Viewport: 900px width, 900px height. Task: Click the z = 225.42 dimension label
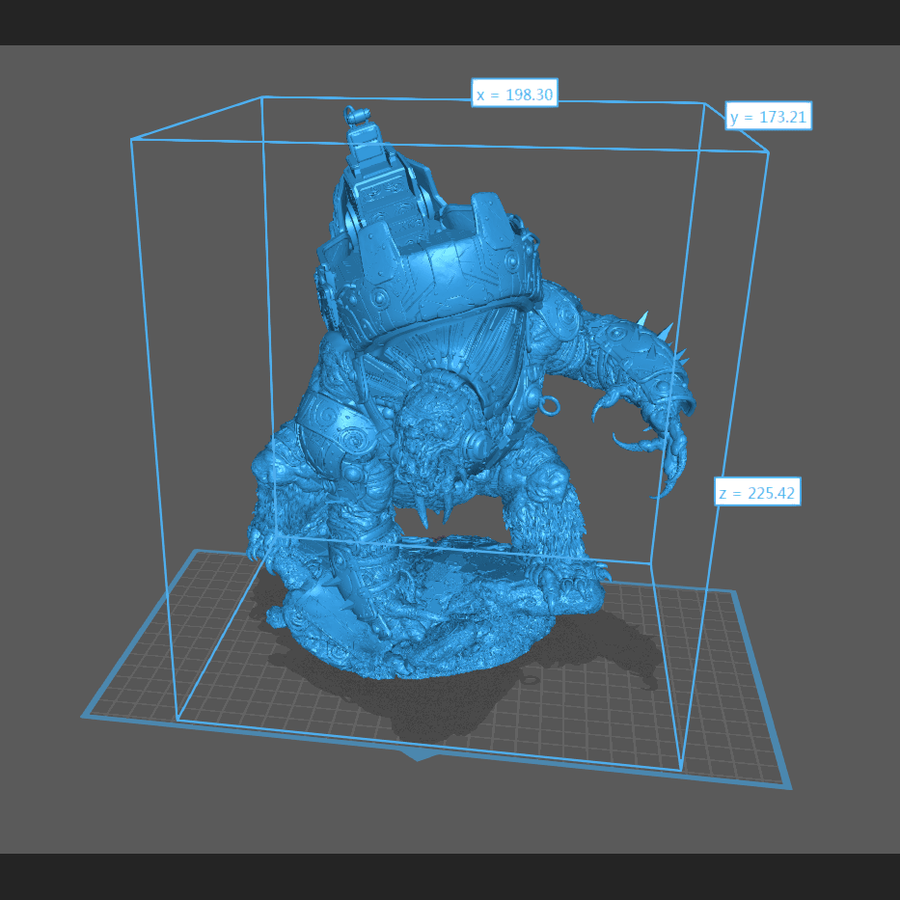coord(757,492)
